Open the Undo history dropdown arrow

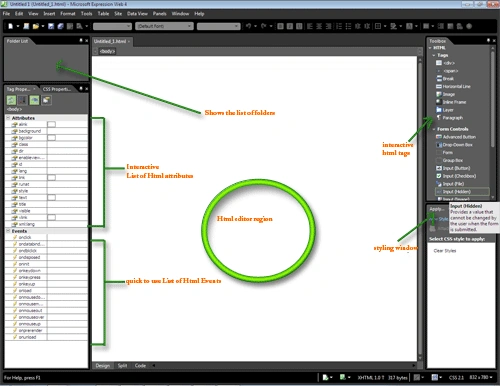tap(255, 26)
